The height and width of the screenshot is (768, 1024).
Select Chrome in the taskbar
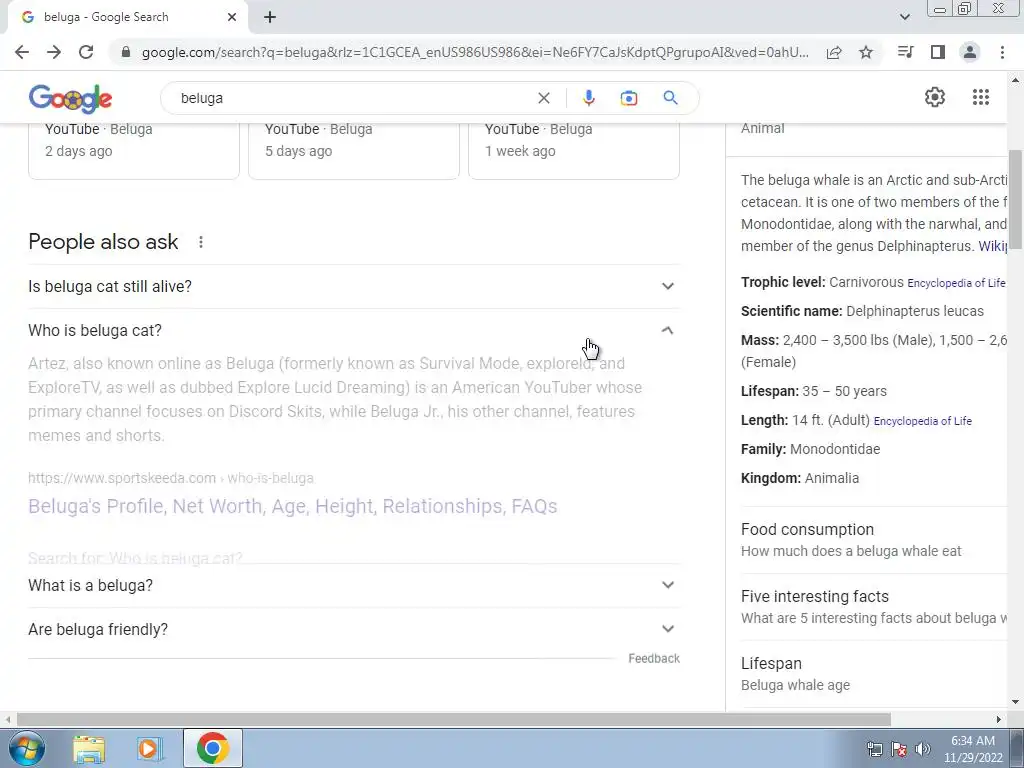coord(212,748)
